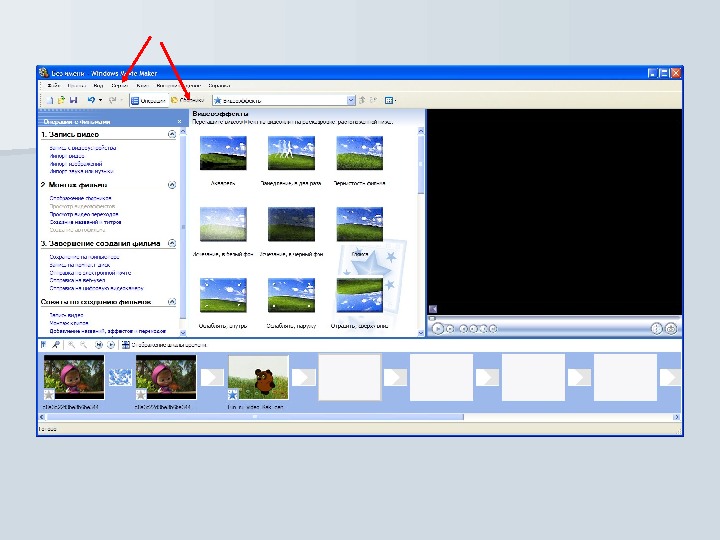Viewport: 720px width, 540px height.
Task: Select the second Masha clip in the storyboard
Action: [166, 377]
